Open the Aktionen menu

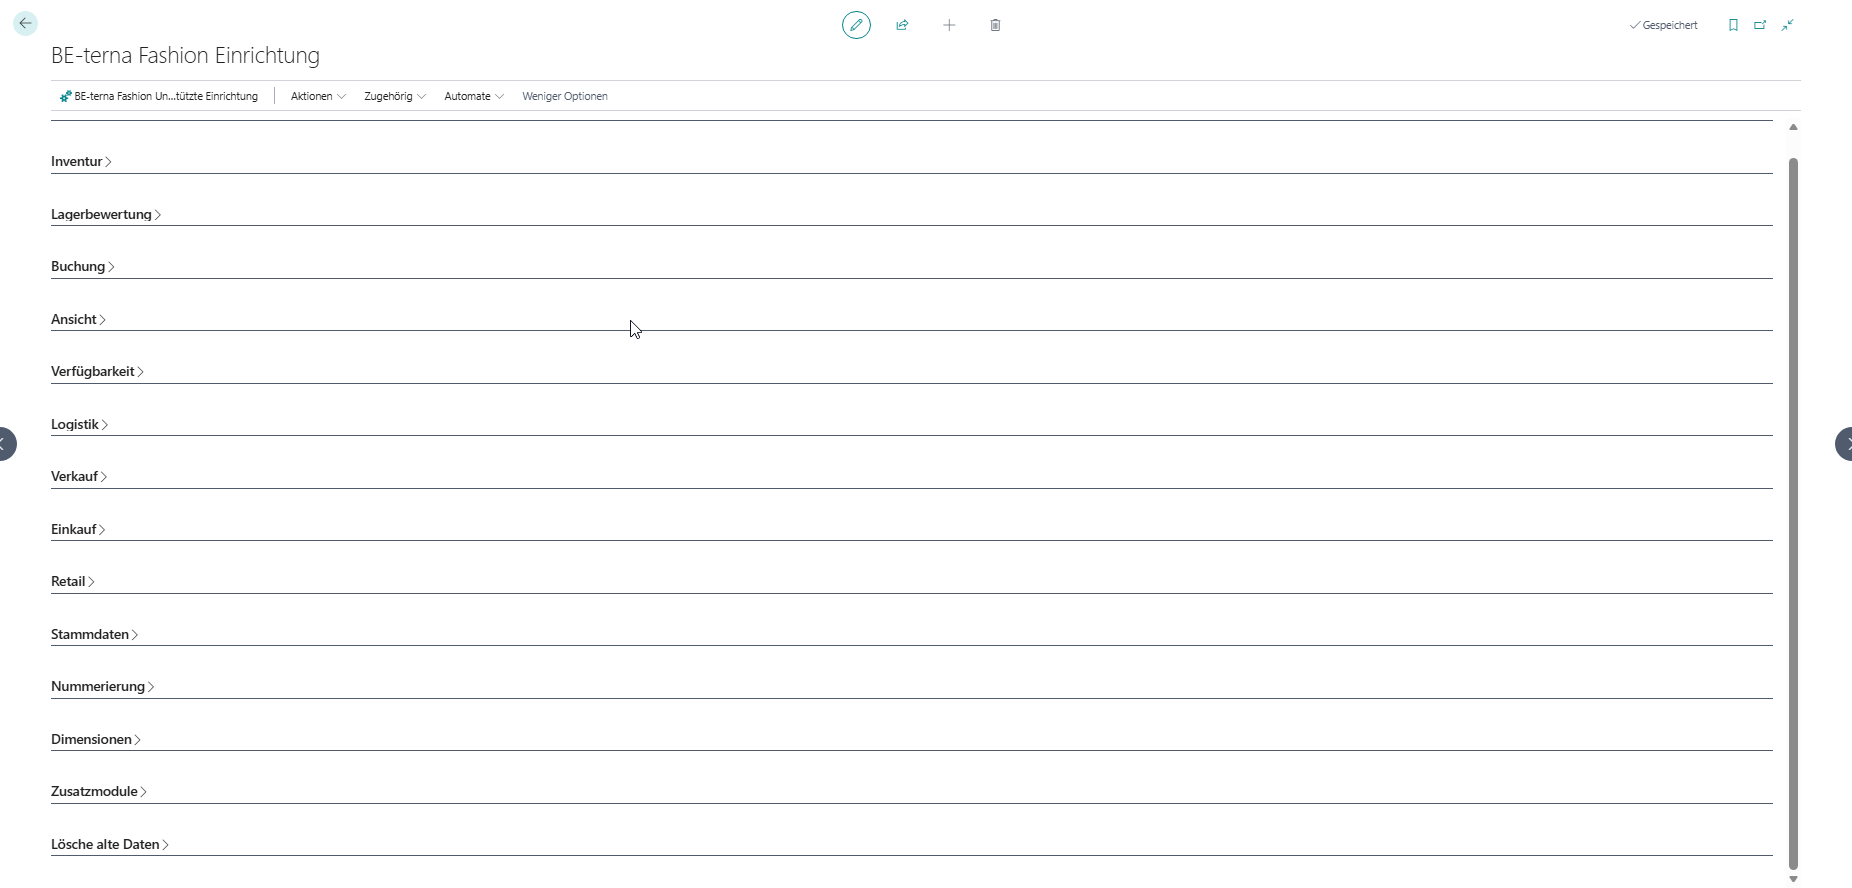tap(317, 96)
